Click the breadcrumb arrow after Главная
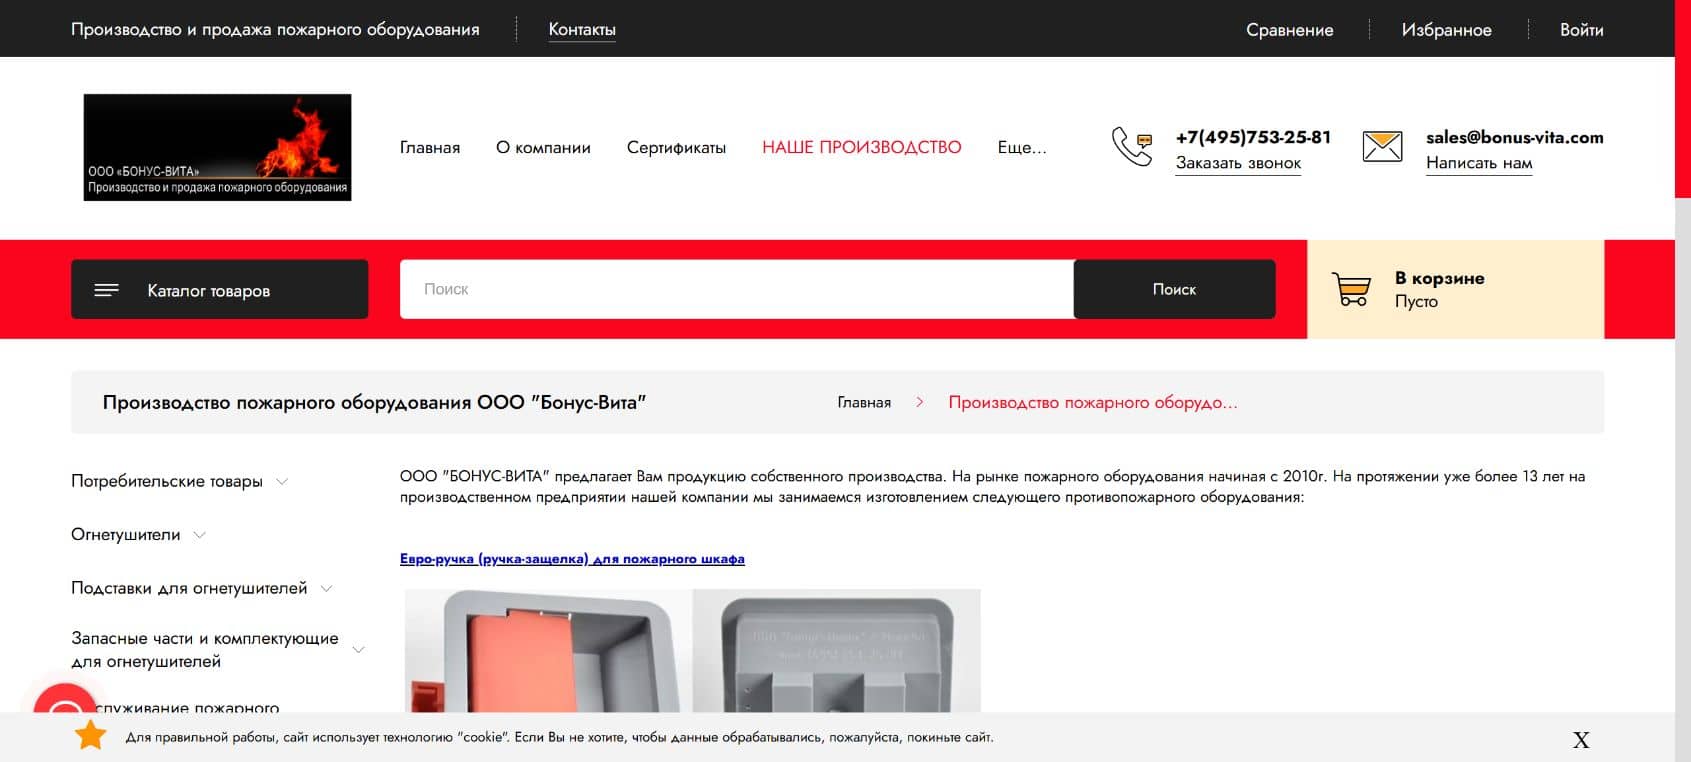The image size is (1691, 762). click(919, 402)
